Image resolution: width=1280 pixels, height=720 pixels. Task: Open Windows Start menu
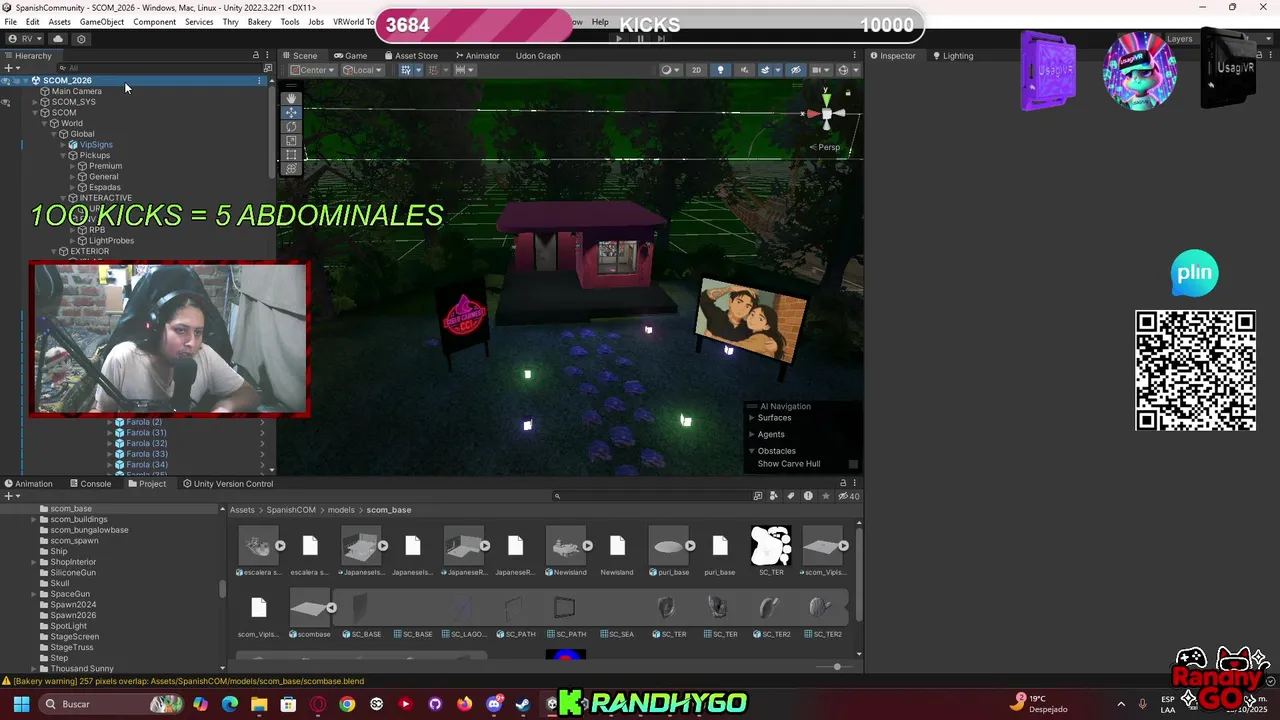click(21, 704)
